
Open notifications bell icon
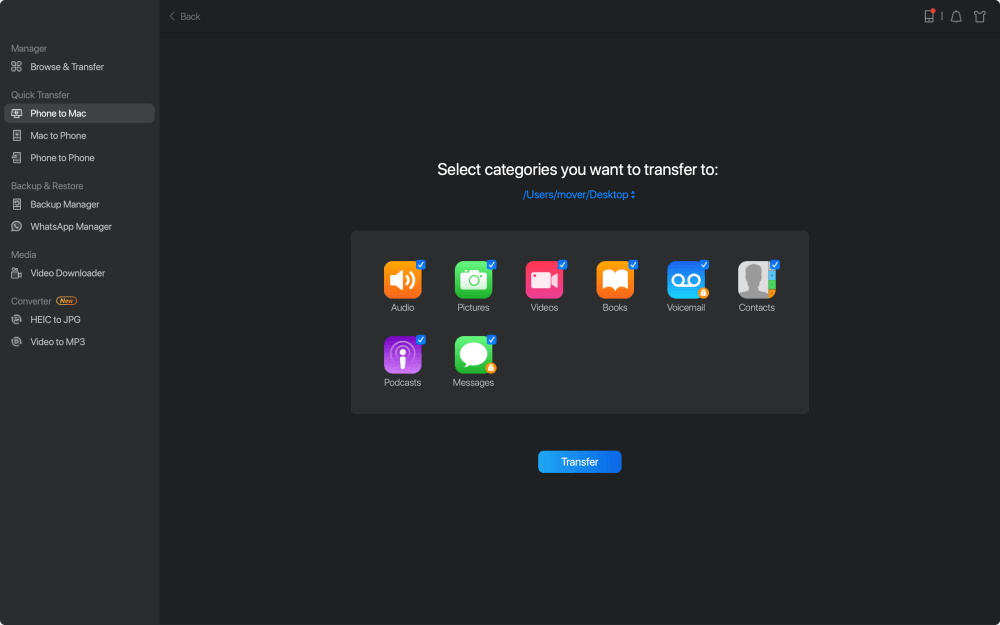coord(956,17)
